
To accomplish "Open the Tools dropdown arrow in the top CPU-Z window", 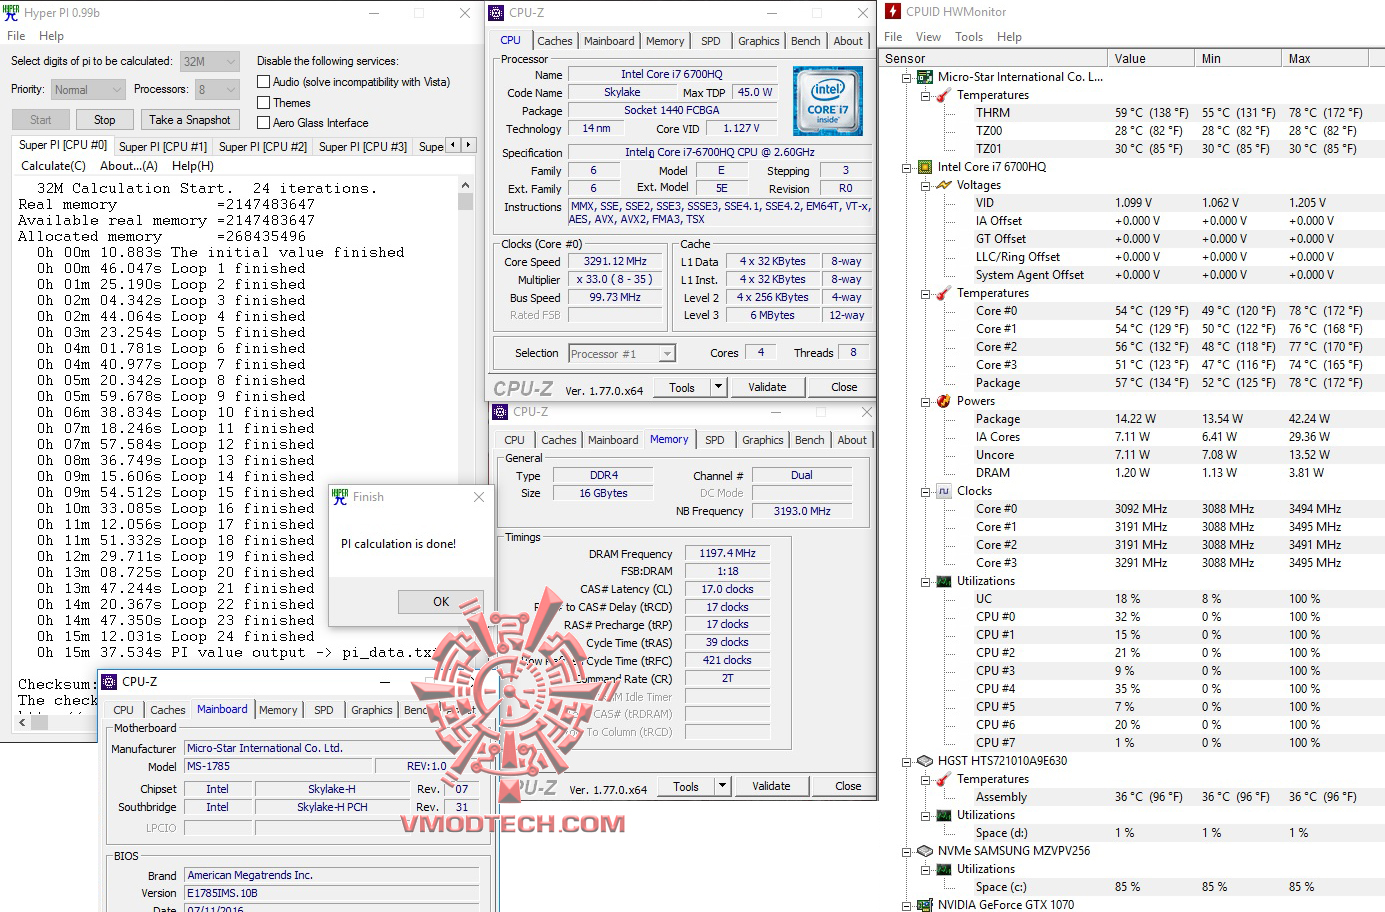I will point(718,387).
